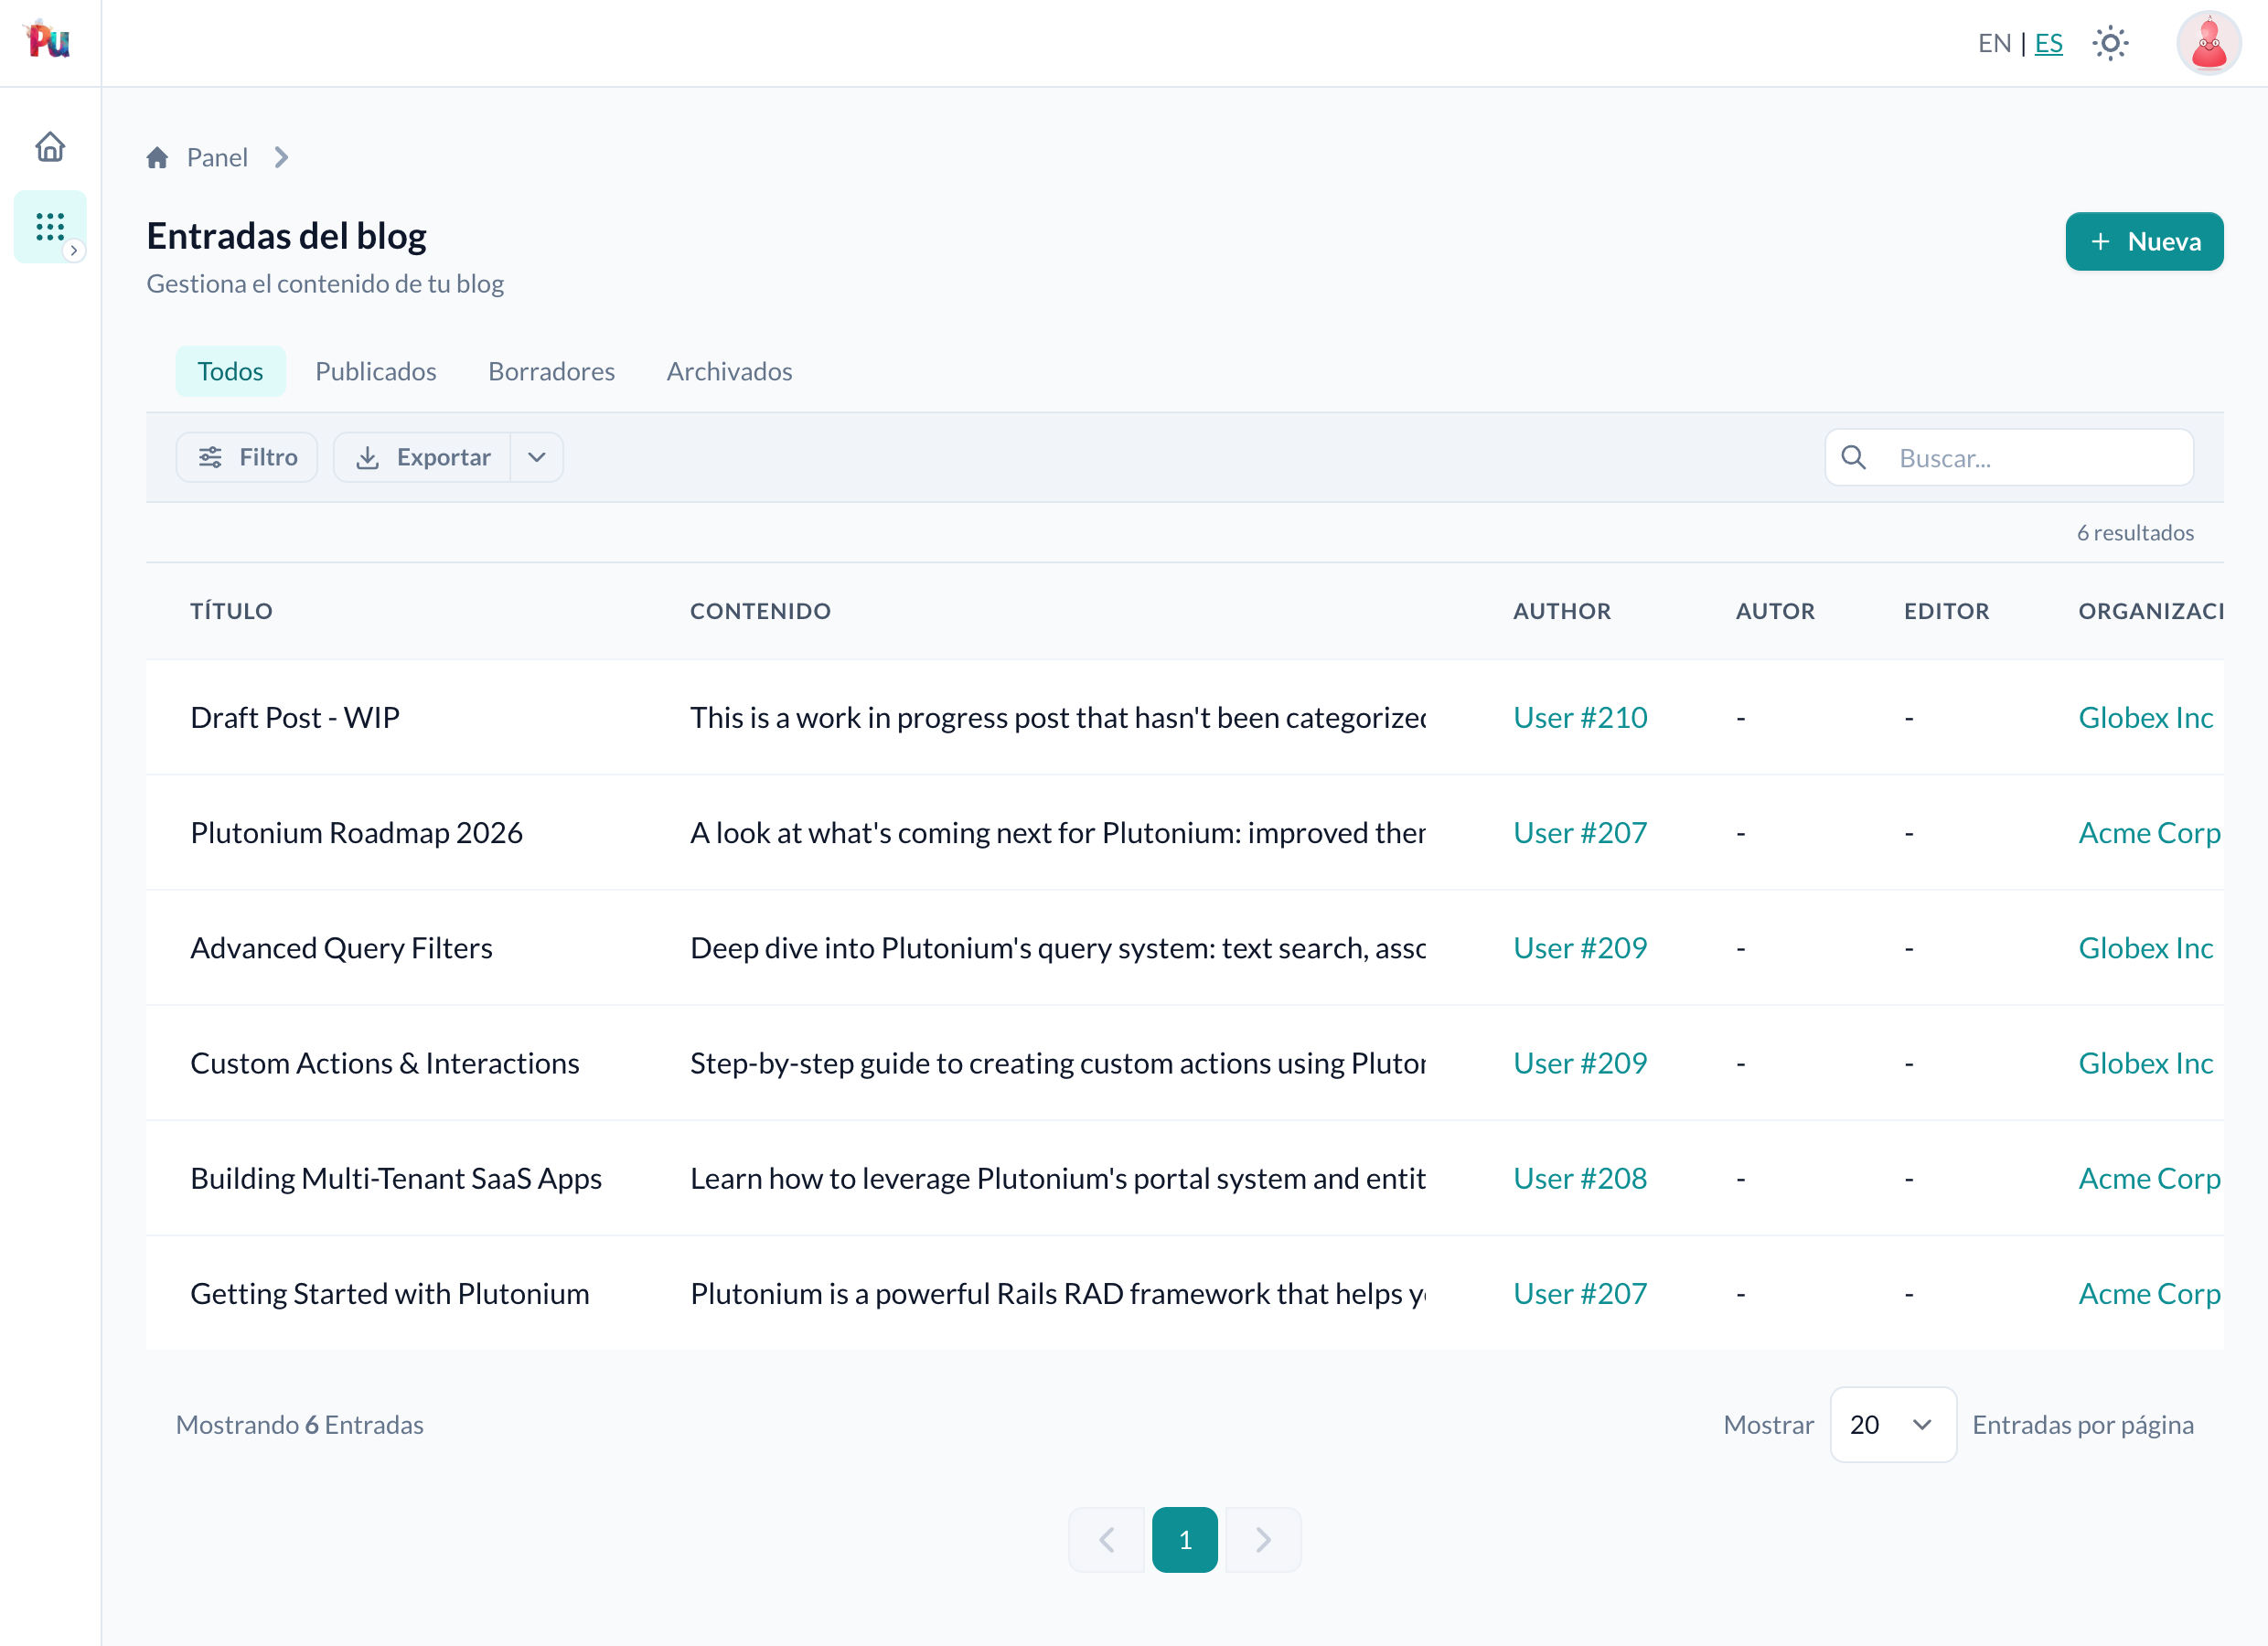The height and width of the screenshot is (1646, 2268).
Task: Expand the Exportar dropdown arrow
Action: point(537,457)
